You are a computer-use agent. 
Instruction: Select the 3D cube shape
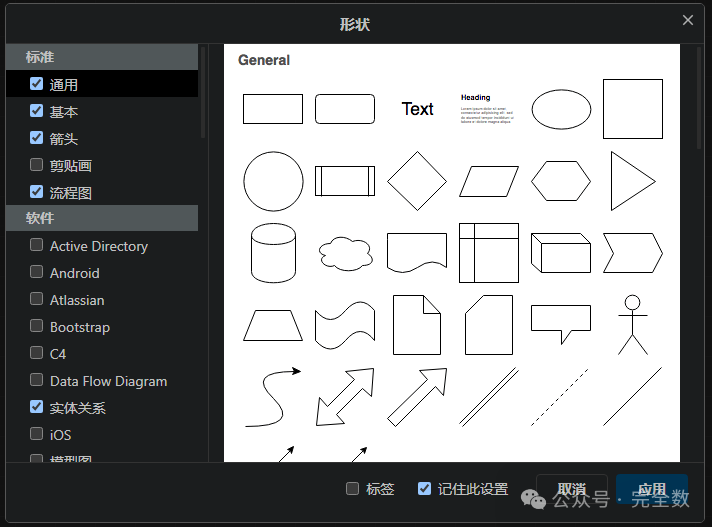point(561,253)
